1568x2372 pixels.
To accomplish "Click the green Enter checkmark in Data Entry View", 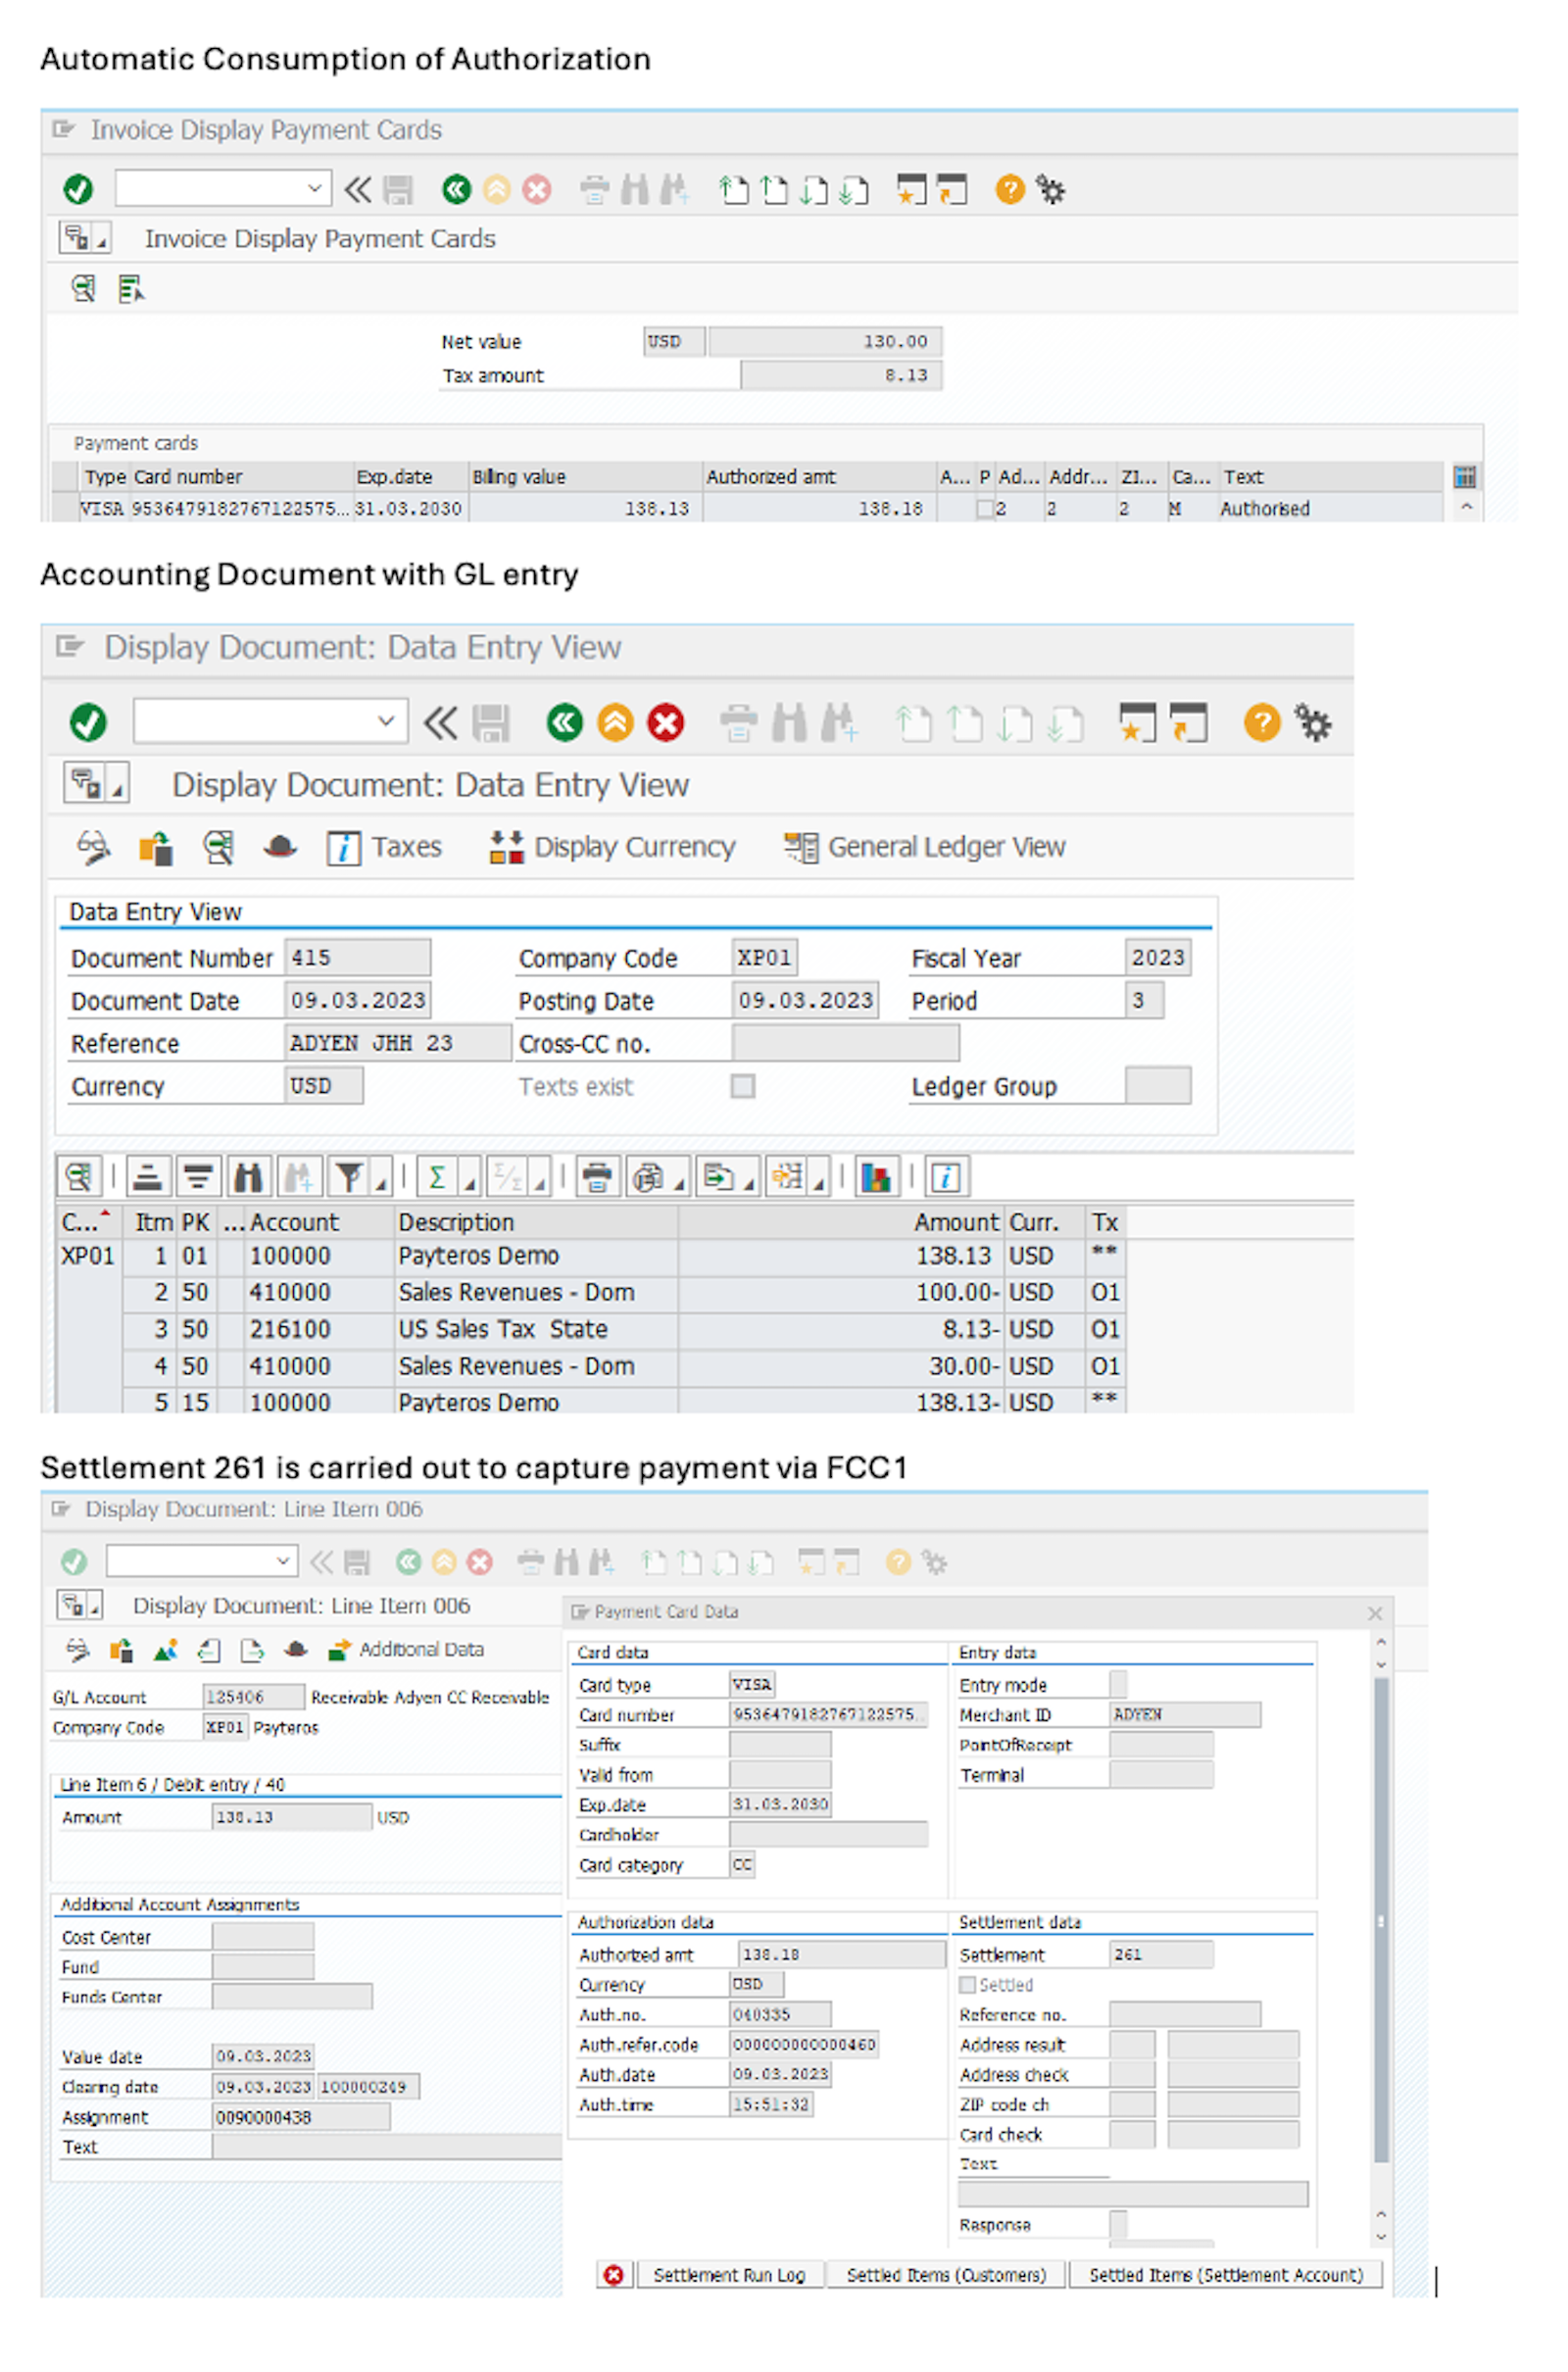I will point(88,722).
